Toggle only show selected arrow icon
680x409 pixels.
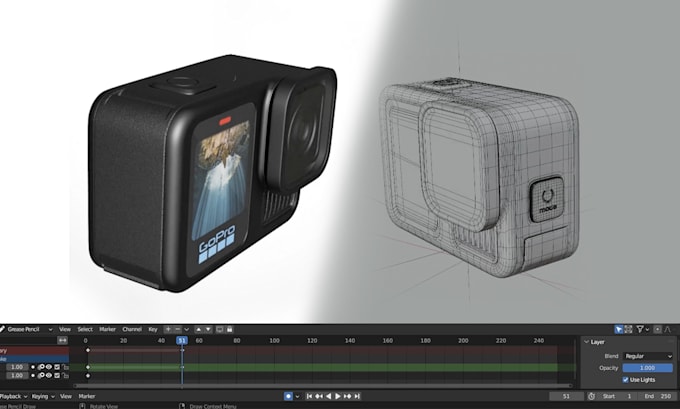[619, 330]
